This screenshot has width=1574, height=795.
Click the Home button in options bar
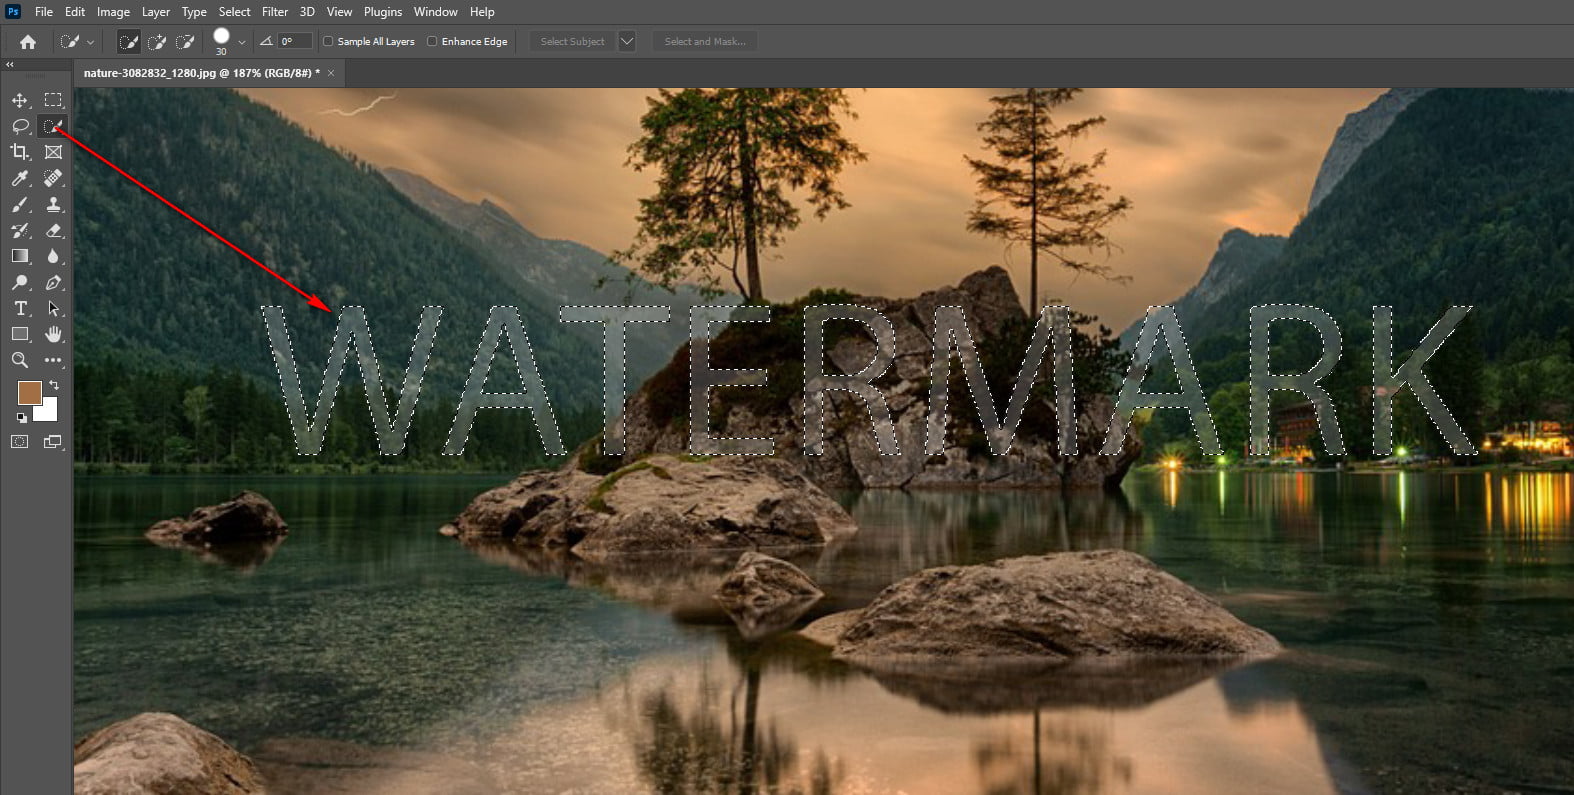coord(28,42)
